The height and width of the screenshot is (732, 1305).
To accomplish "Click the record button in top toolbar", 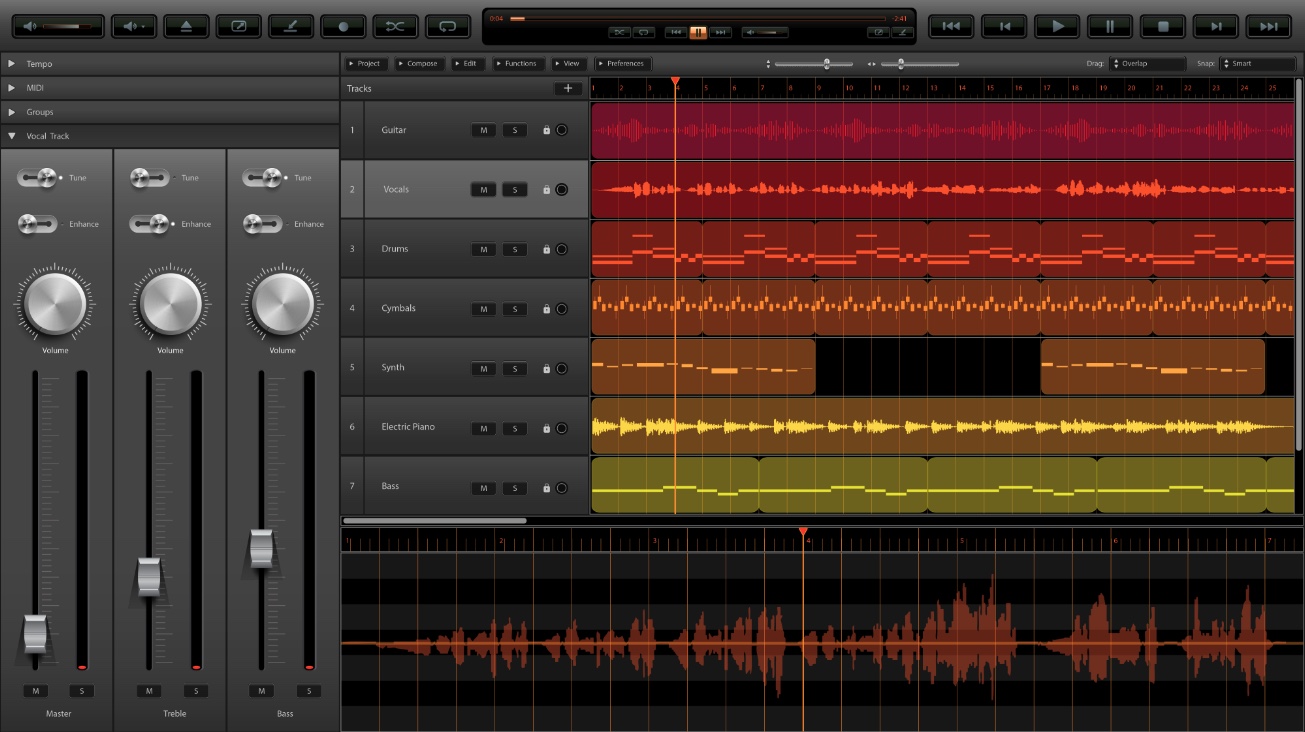I will [344, 27].
